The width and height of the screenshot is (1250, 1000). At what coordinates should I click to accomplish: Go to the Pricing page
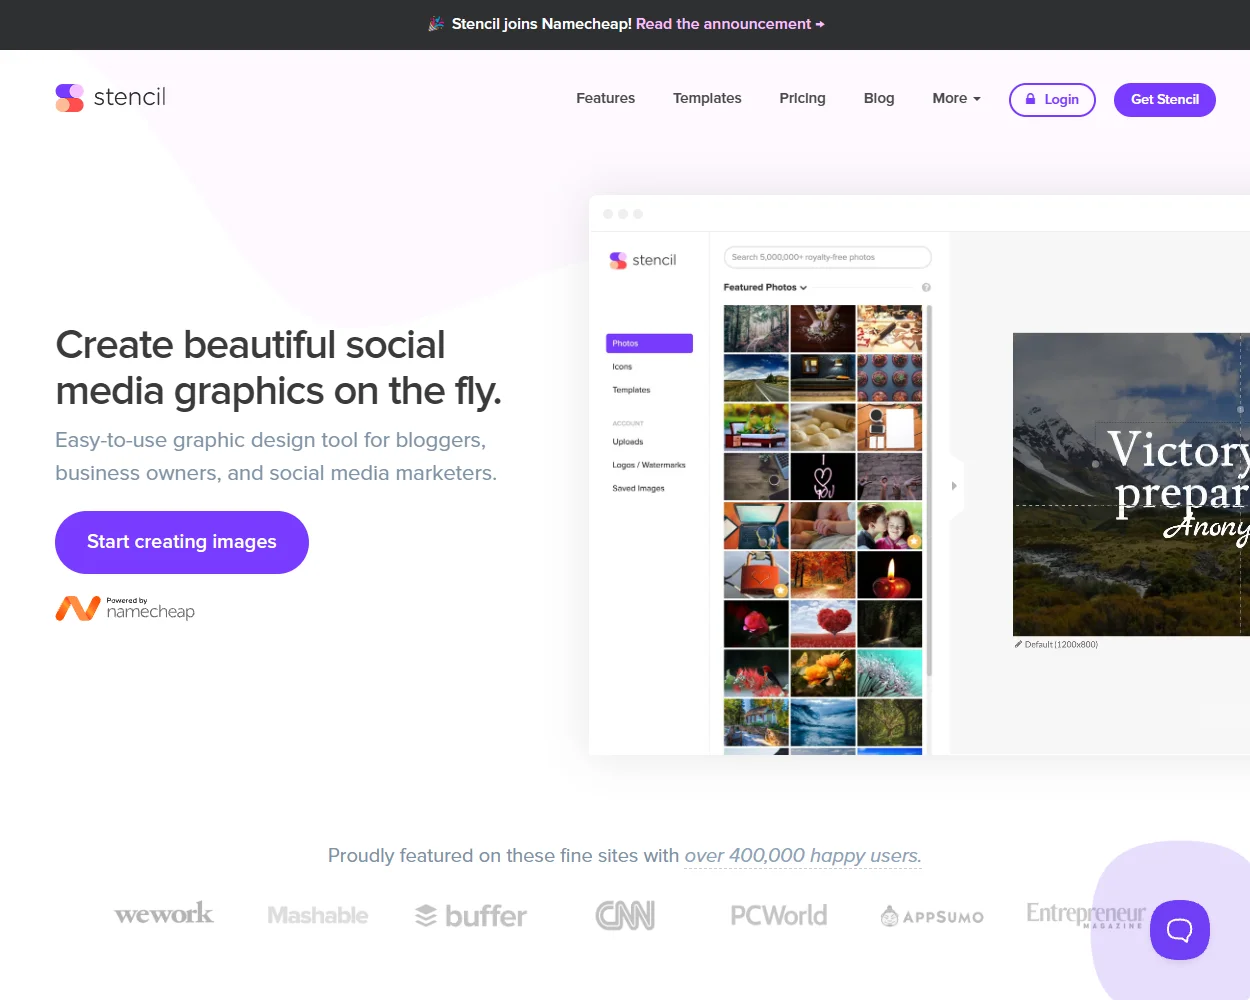point(802,98)
